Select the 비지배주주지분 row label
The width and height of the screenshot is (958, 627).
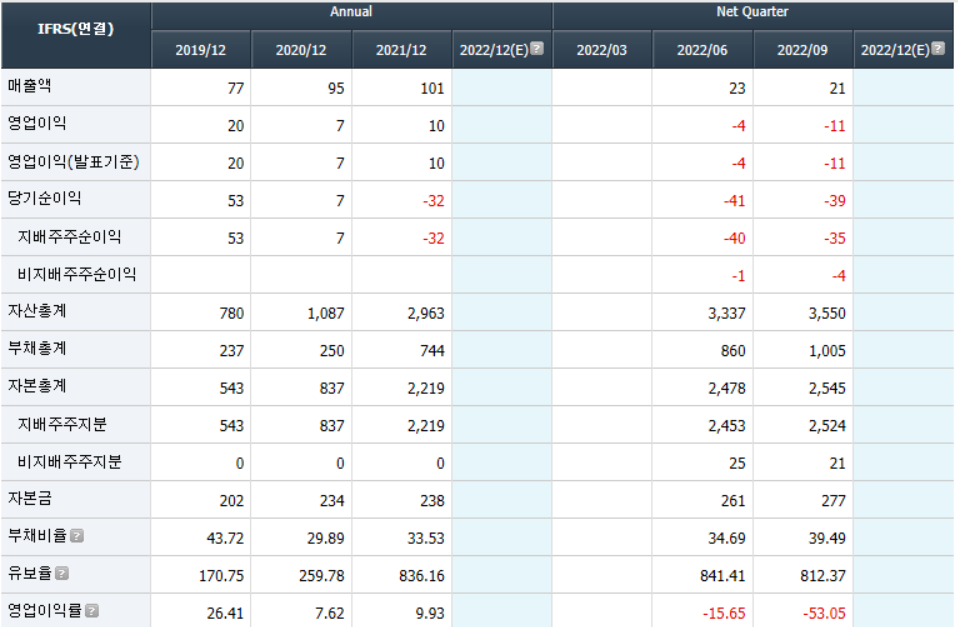69,462
